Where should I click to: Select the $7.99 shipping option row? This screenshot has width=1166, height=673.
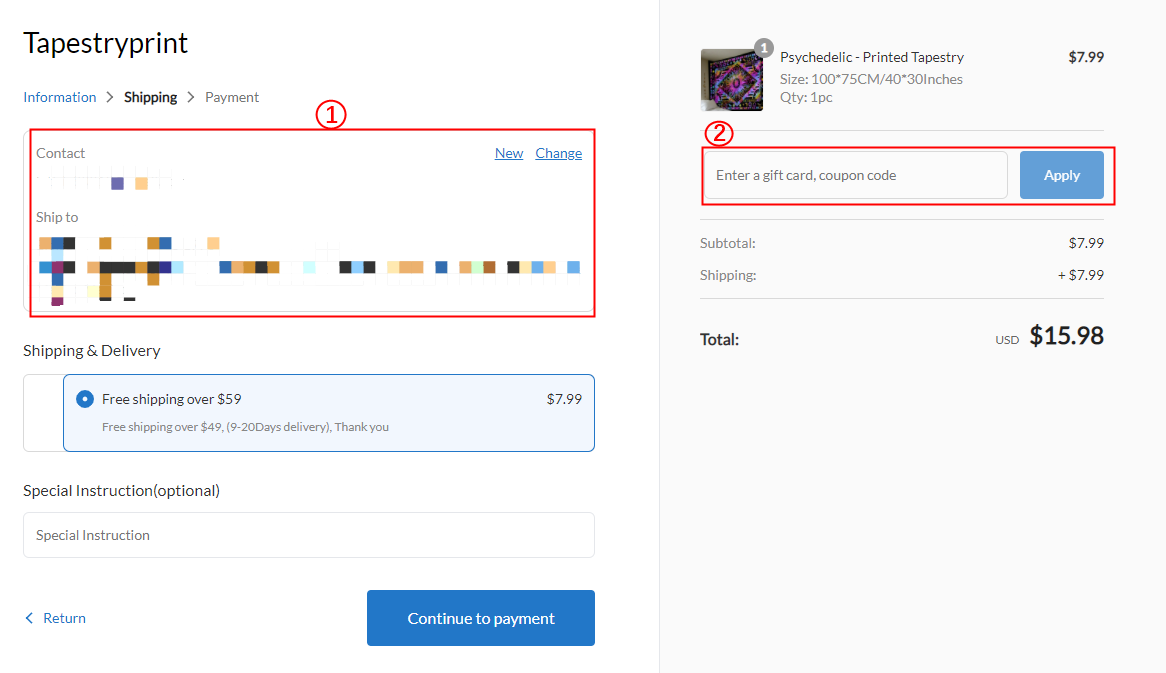point(329,413)
